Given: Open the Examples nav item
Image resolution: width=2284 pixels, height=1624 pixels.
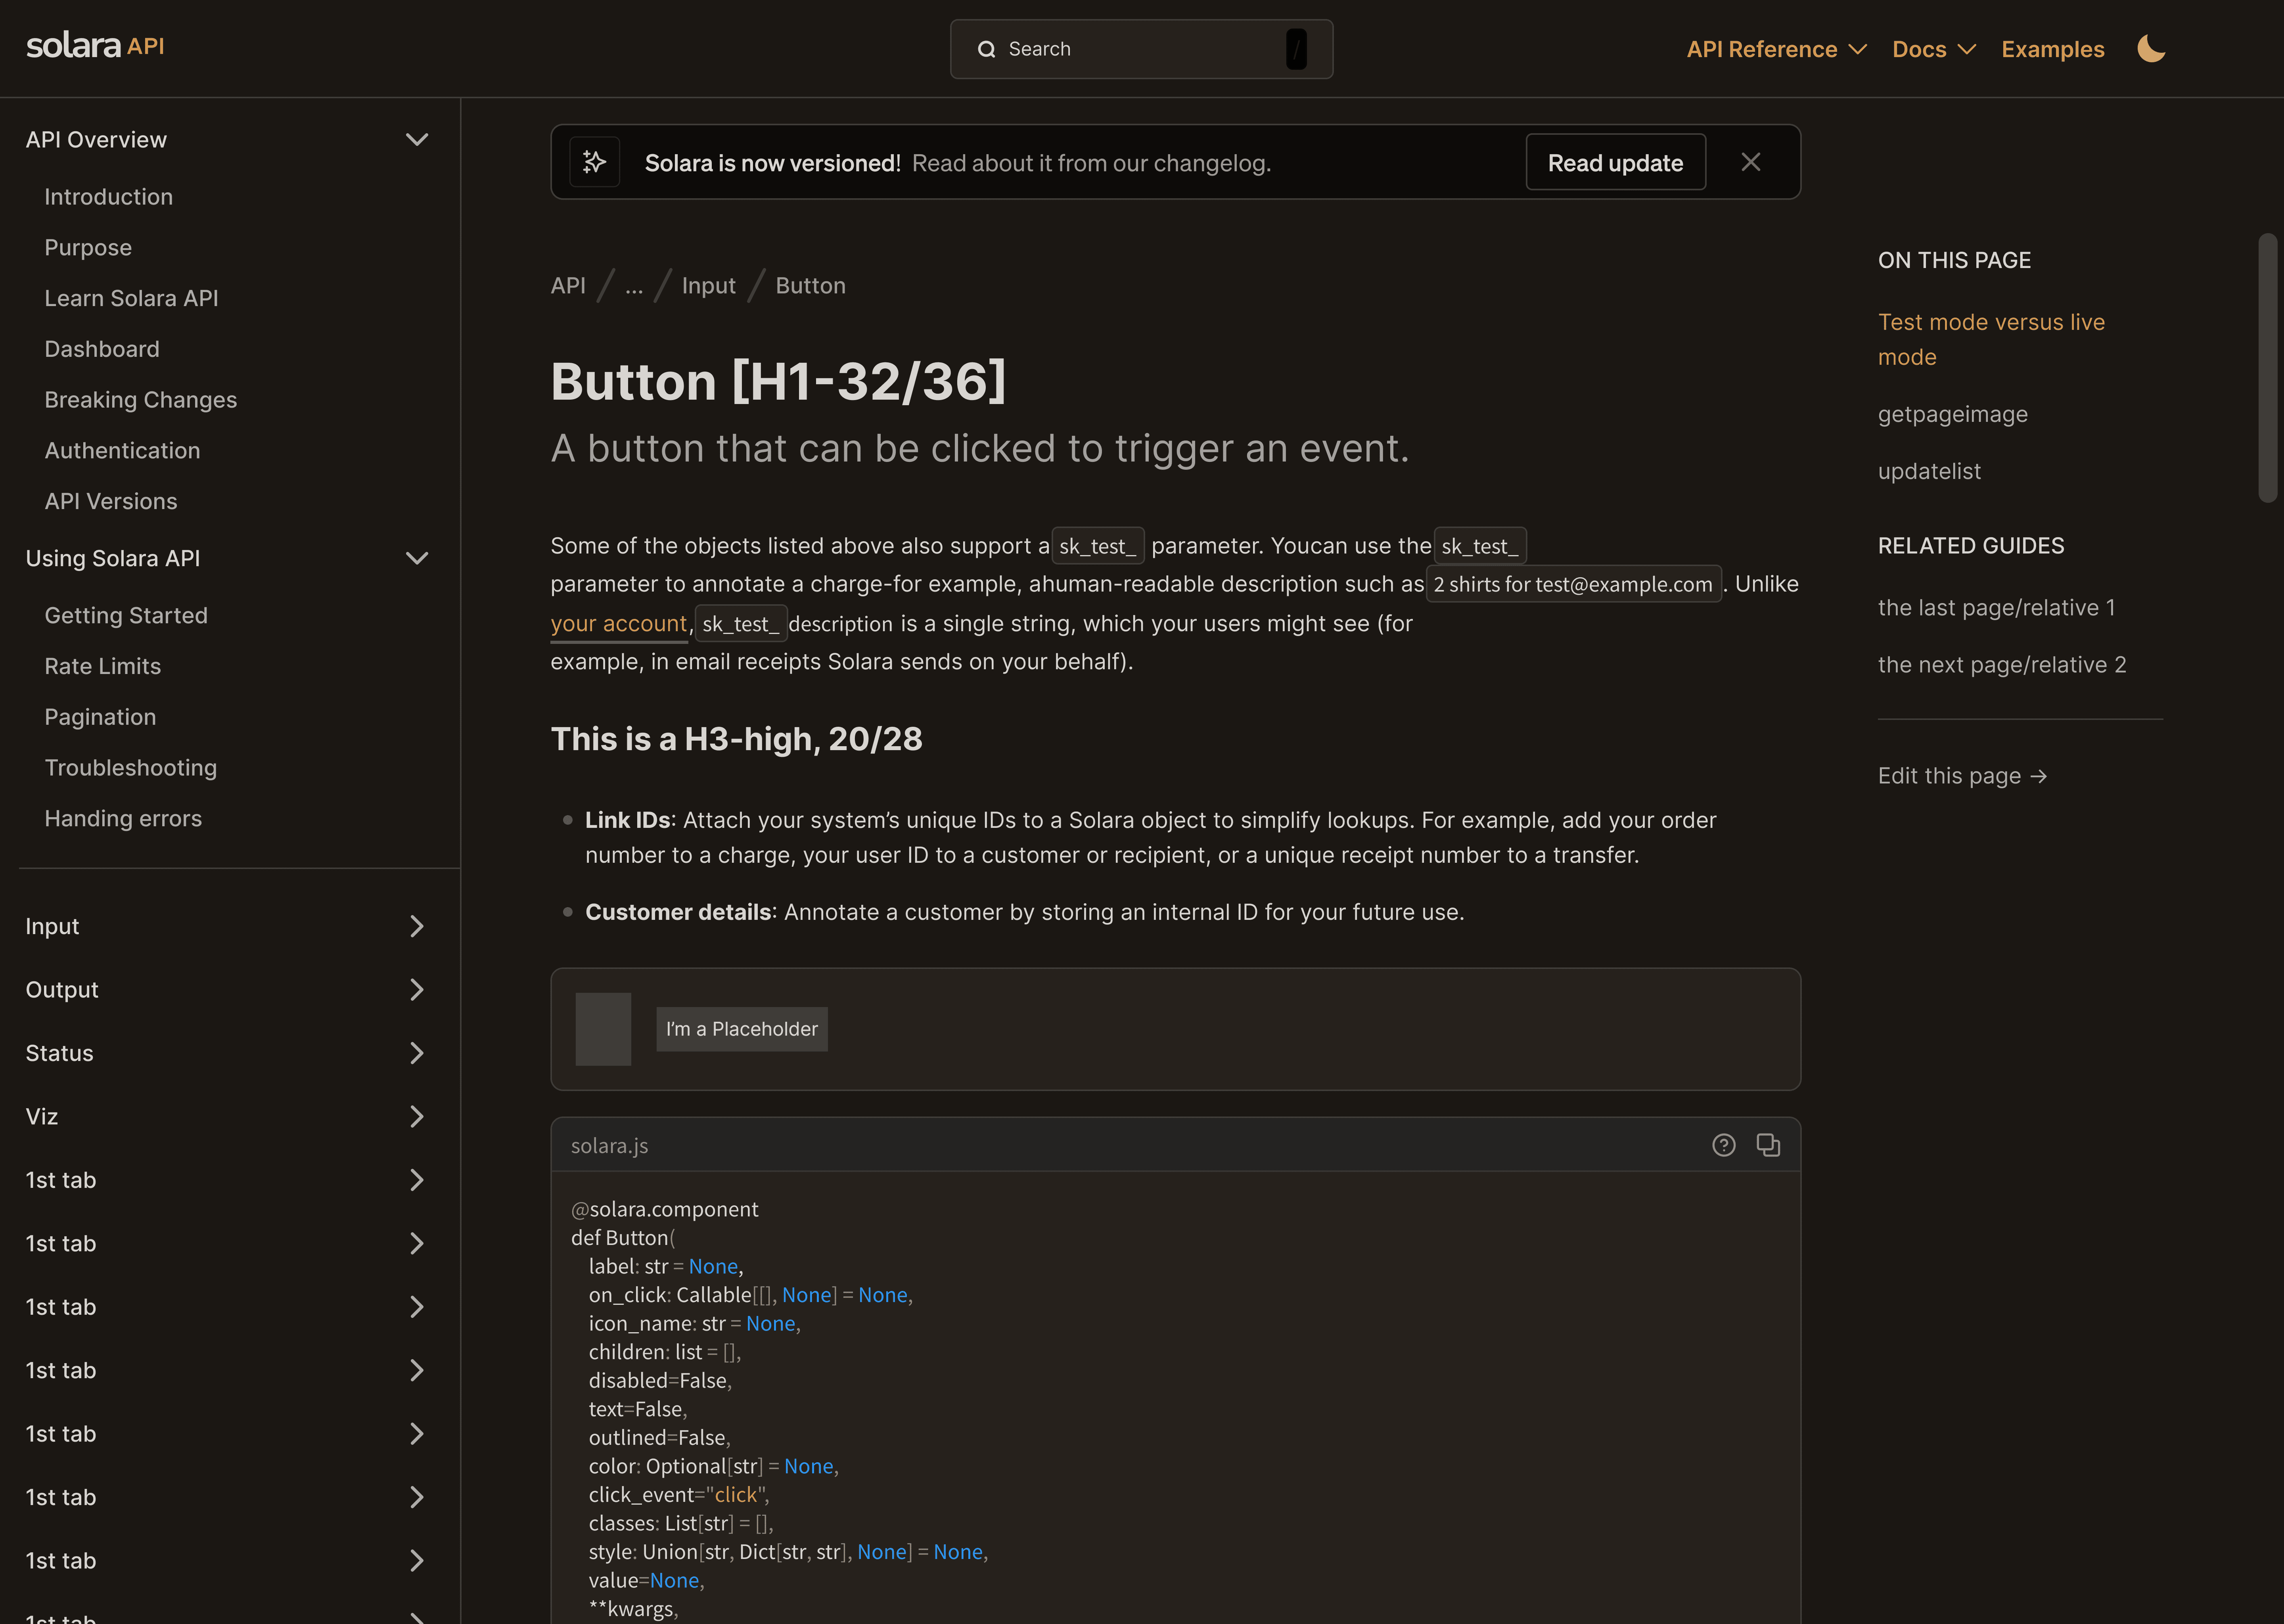Looking at the screenshot, I should (x=2052, y=49).
